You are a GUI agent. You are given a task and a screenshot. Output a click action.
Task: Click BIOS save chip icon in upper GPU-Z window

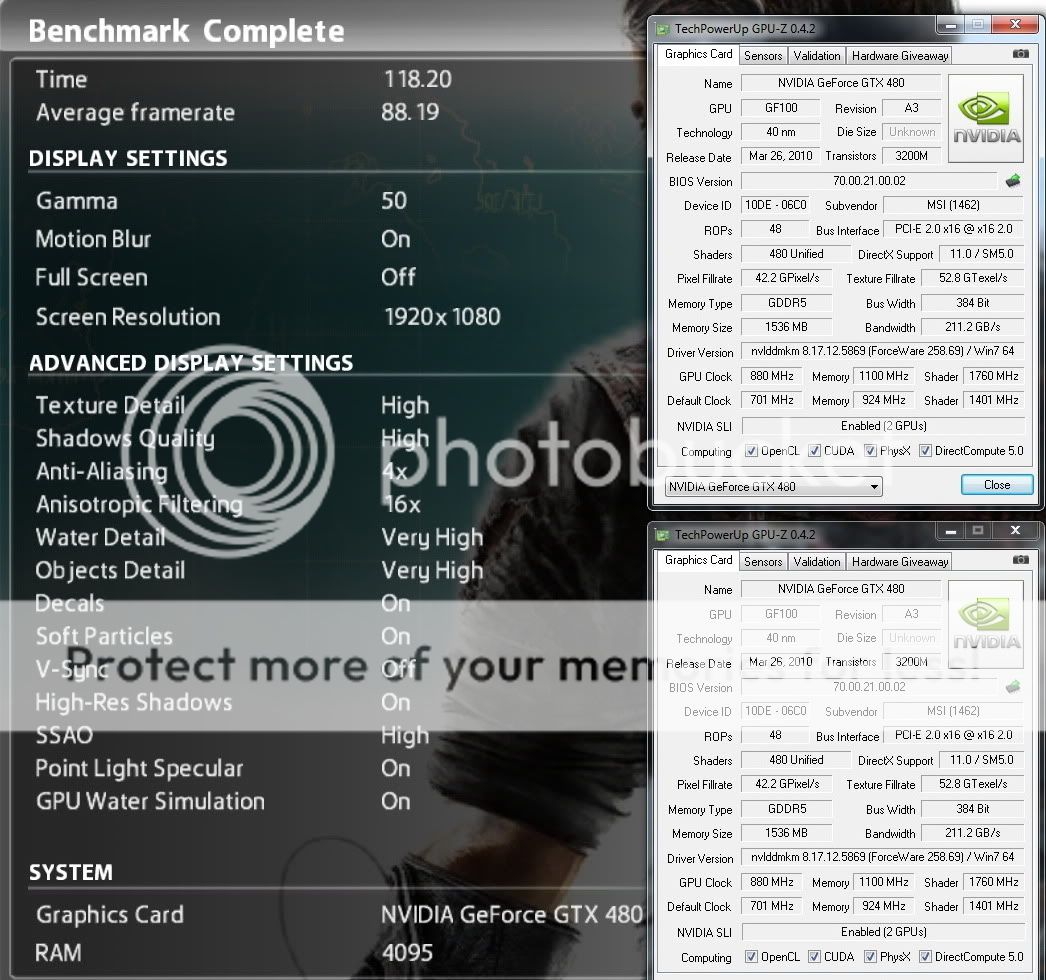click(x=1013, y=181)
